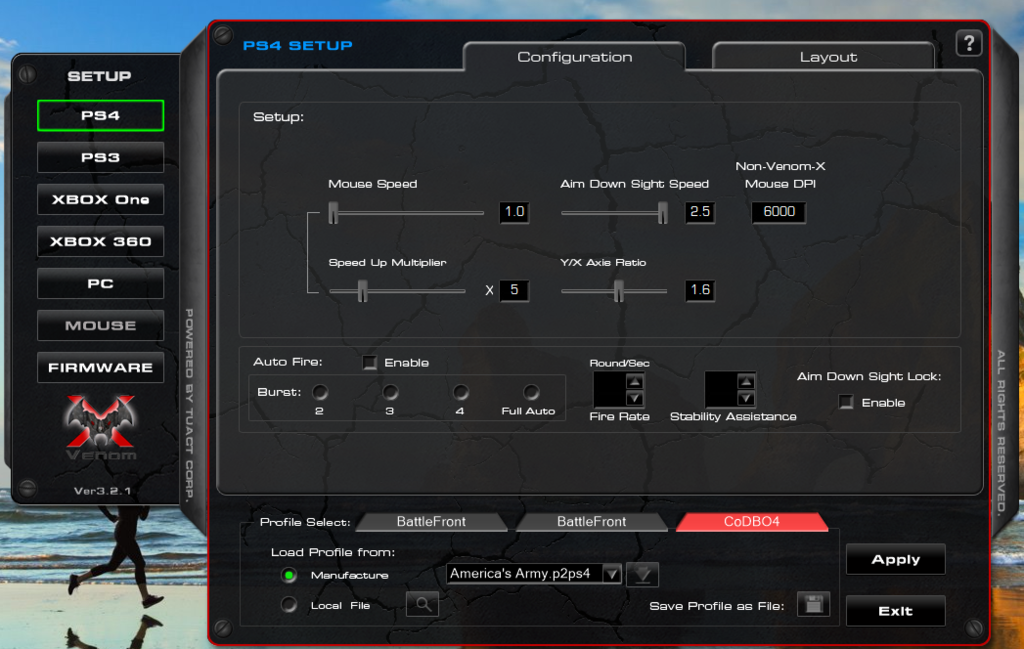Select PC in the Setup sidebar
Viewport: 1024px width, 649px height.
tap(101, 283)
